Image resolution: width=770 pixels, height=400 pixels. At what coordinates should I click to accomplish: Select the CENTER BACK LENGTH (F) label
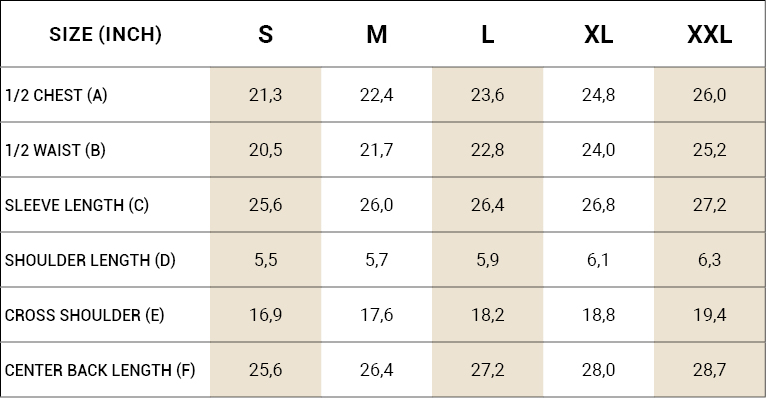point(100,371)
